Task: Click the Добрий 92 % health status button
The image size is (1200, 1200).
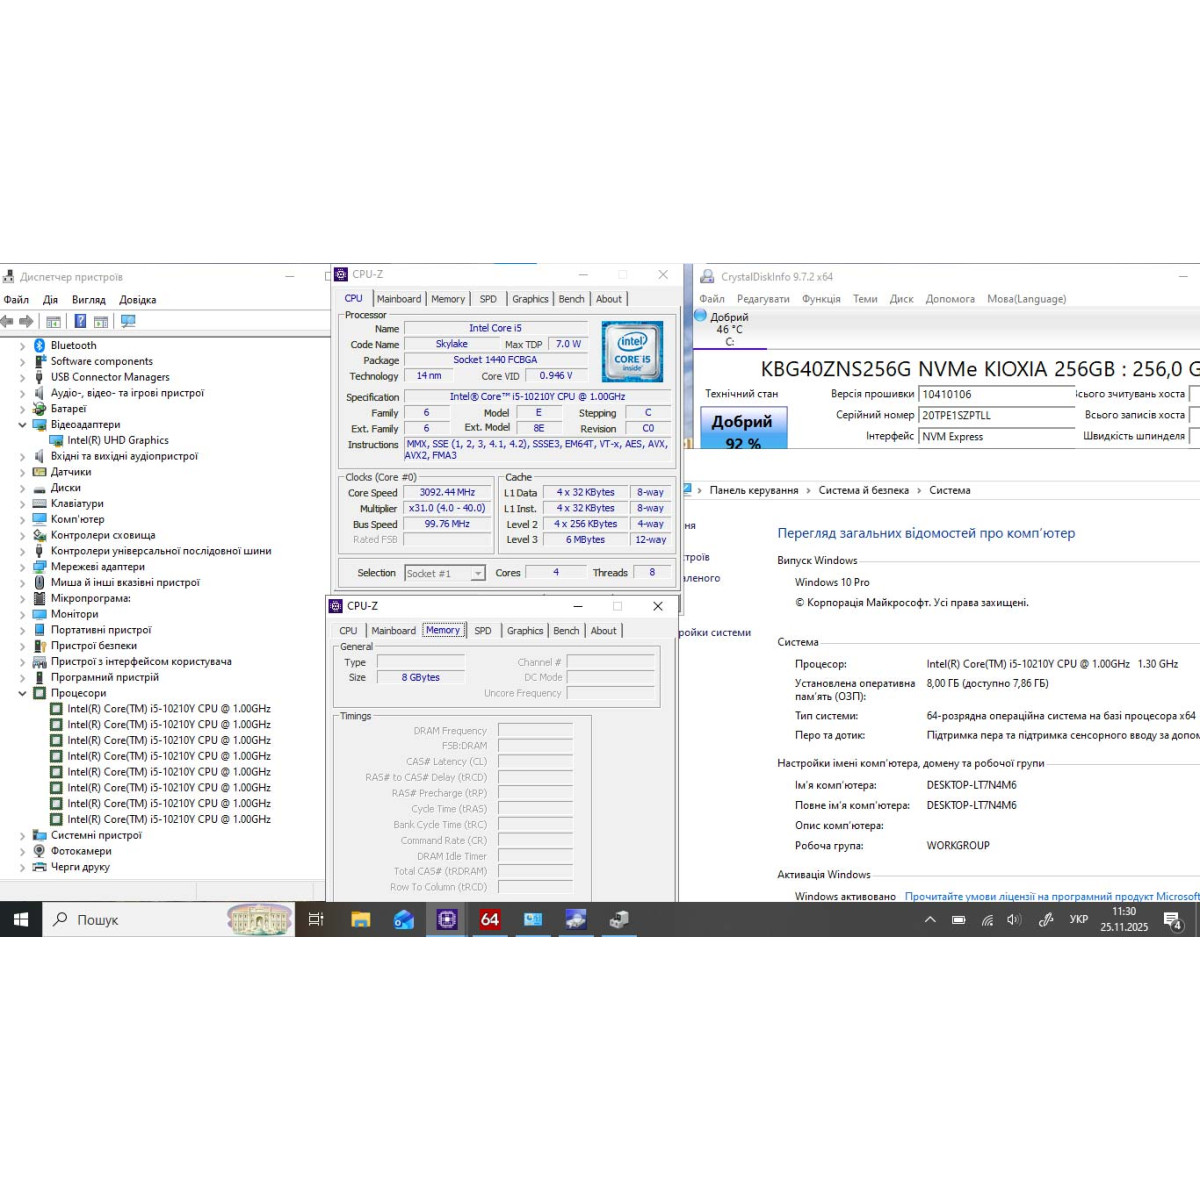Action: [742, 428]
